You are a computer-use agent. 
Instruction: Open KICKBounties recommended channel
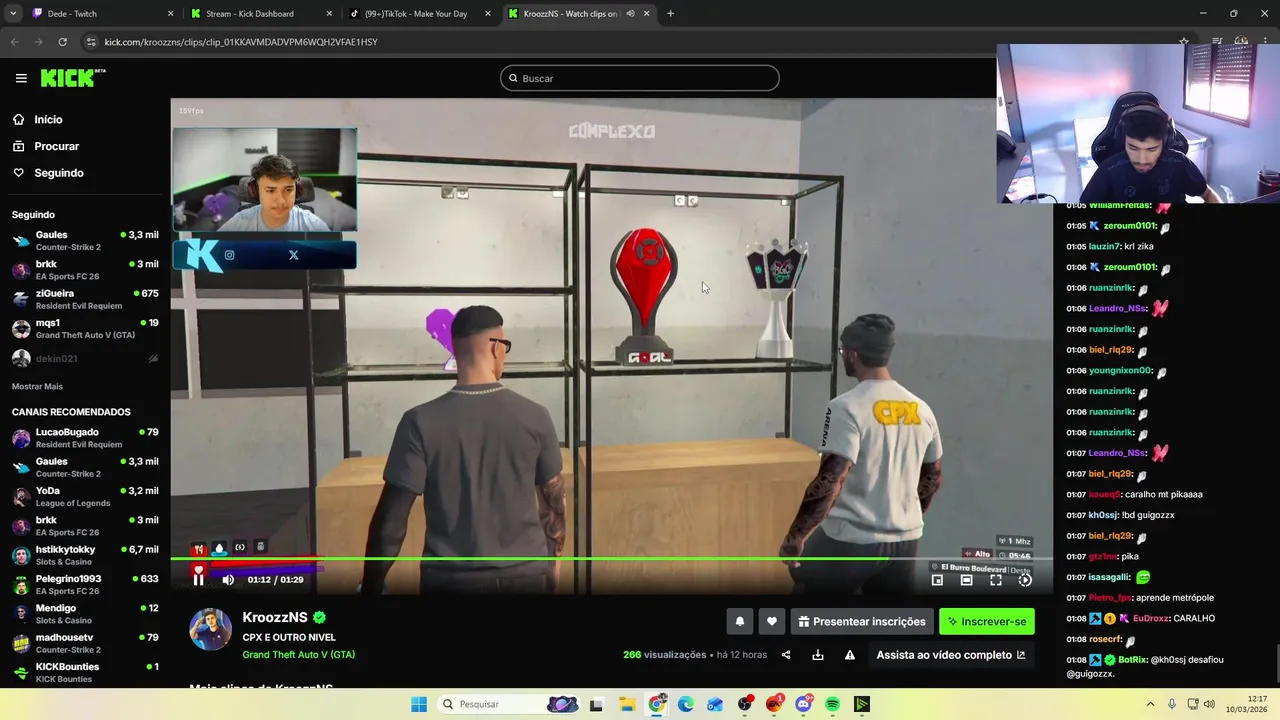(x=85, y=672)
